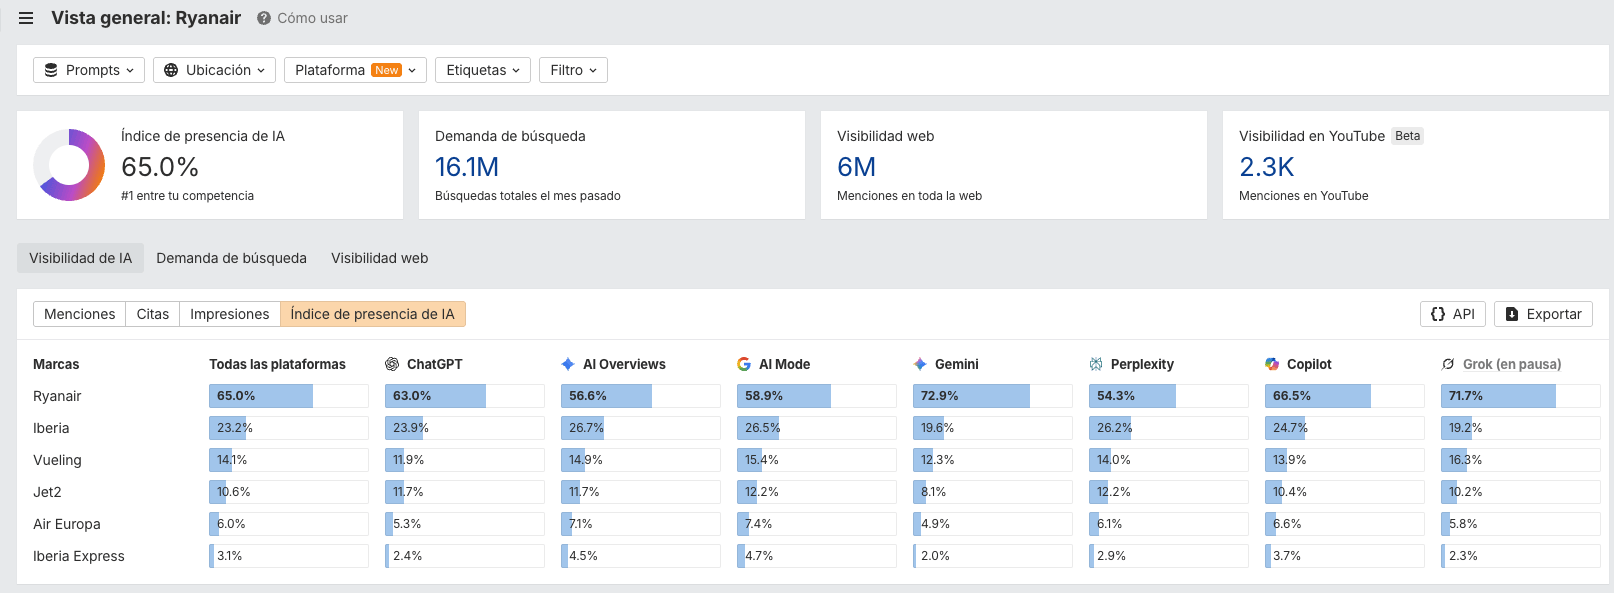Open the hamburger menu icon

tap(26, 18)
